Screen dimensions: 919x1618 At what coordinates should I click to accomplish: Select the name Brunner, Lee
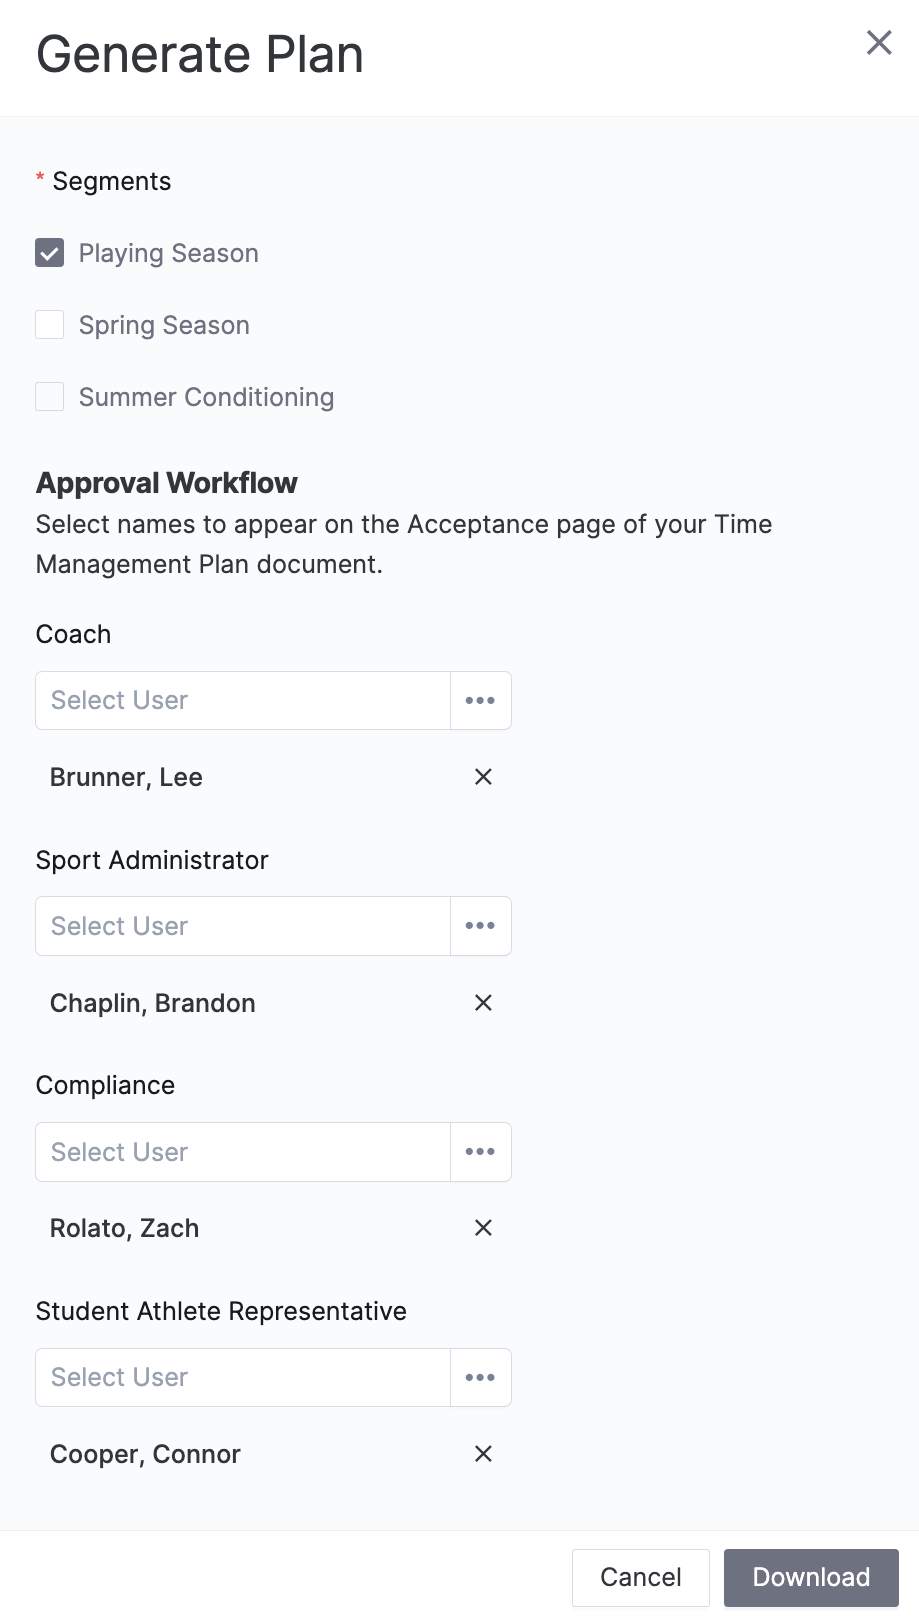pyautogui.click(x=126, y=777)
